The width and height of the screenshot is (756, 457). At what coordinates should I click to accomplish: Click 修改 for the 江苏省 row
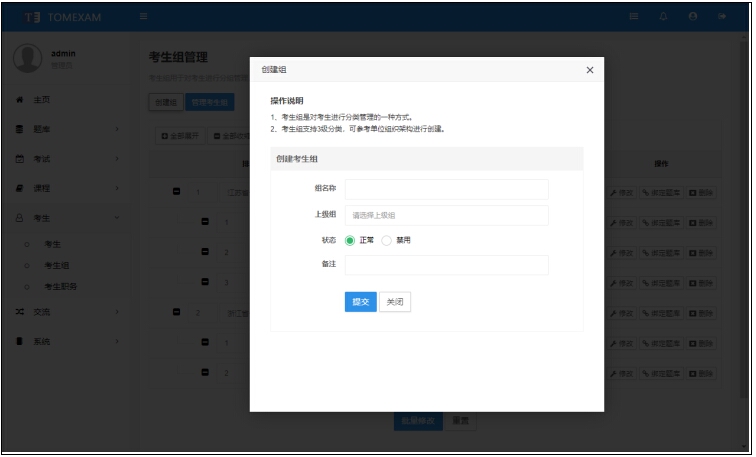click(621, 193)
